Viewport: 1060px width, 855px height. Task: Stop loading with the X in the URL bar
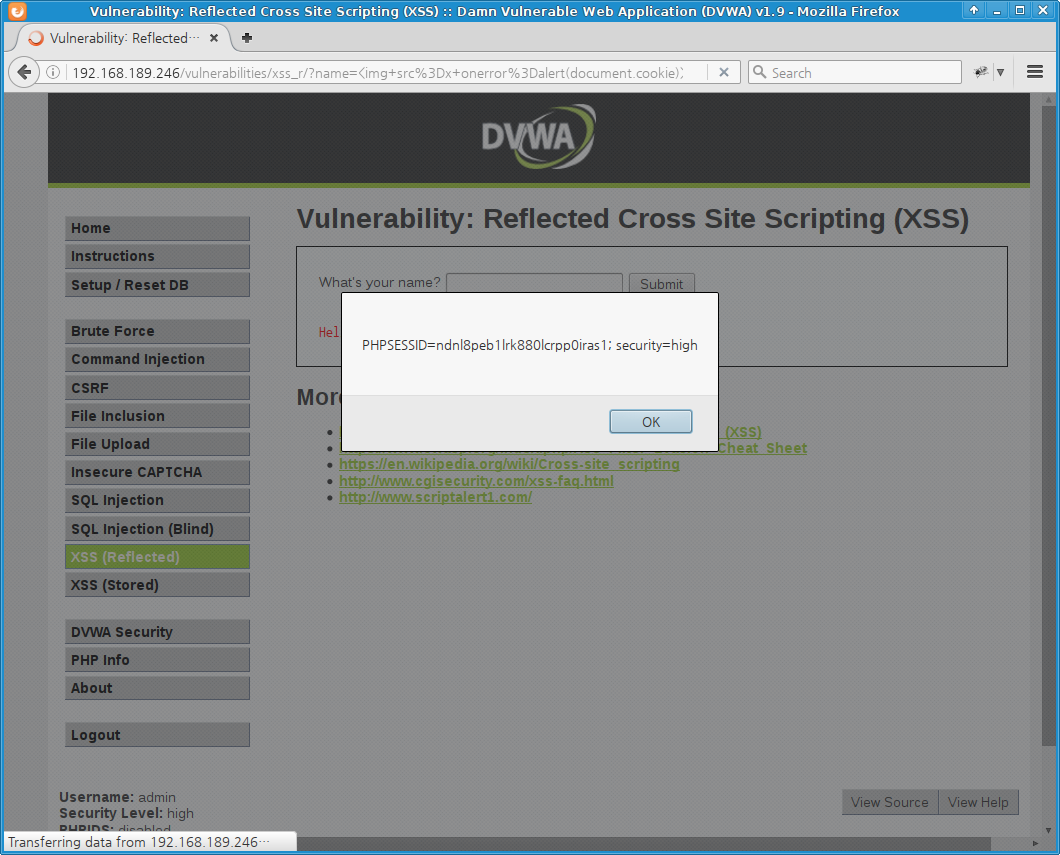coord(723,72)
